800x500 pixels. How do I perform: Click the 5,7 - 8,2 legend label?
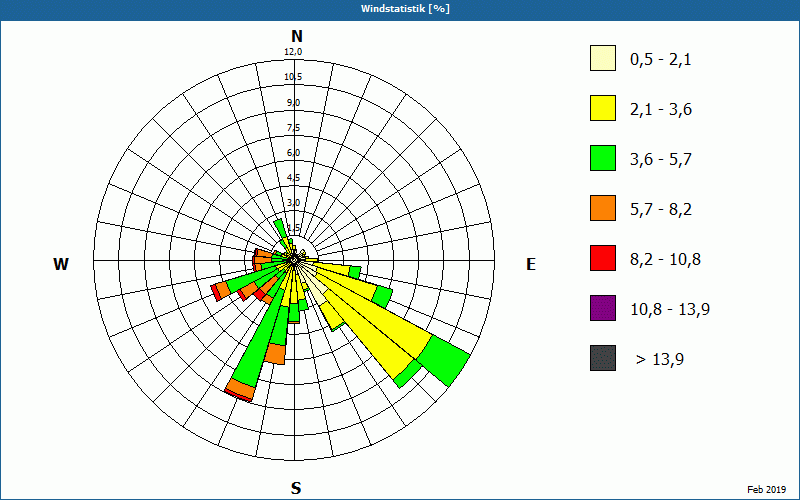661,210
